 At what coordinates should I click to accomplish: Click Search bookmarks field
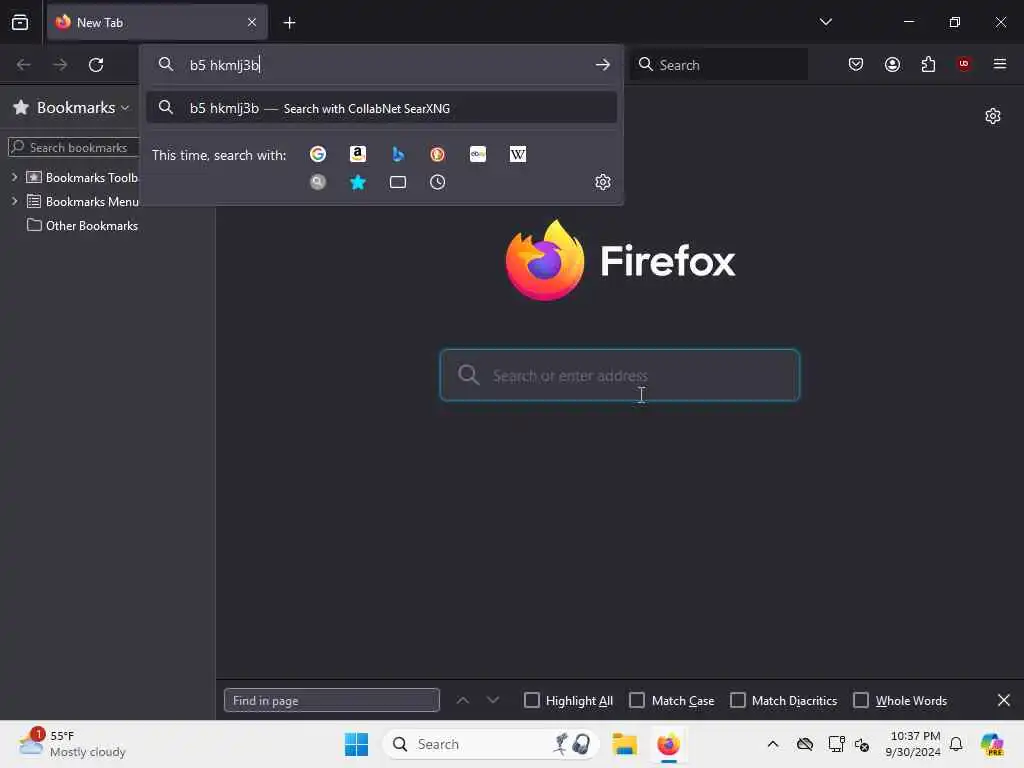pos(74,148)
